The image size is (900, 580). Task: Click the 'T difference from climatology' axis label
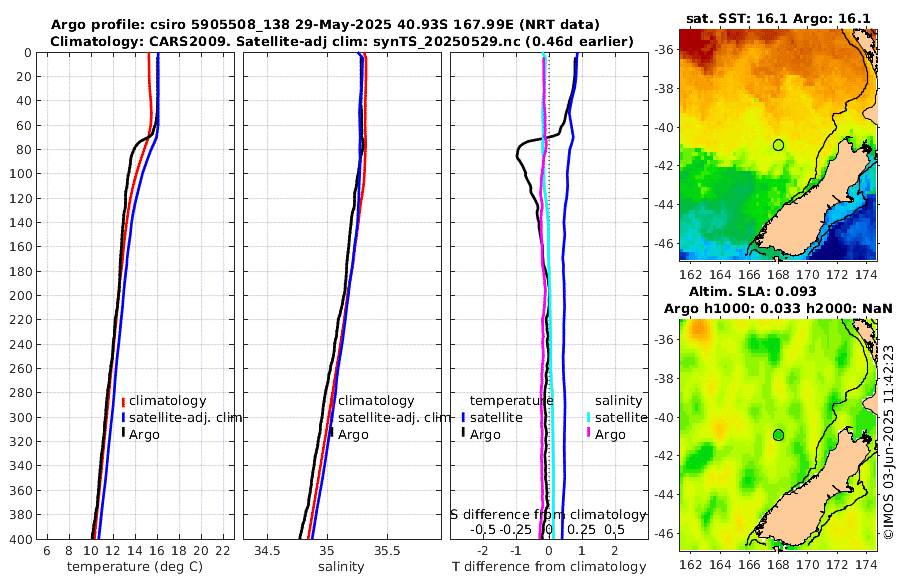click(x=549, y=567)
